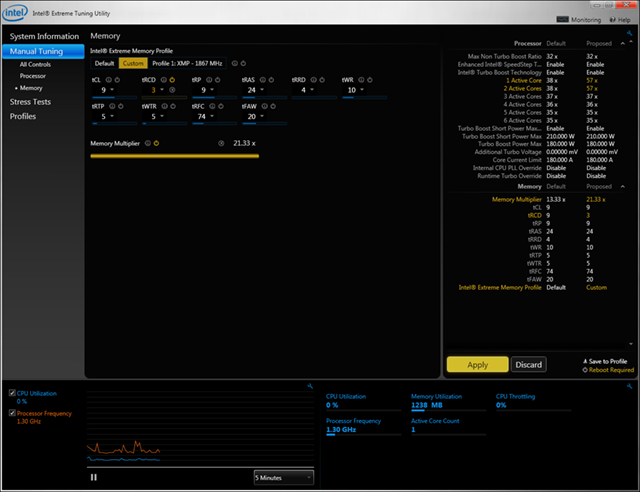
Task: Click the info icon next to Memory Multiplier
Action: (148, 143)
